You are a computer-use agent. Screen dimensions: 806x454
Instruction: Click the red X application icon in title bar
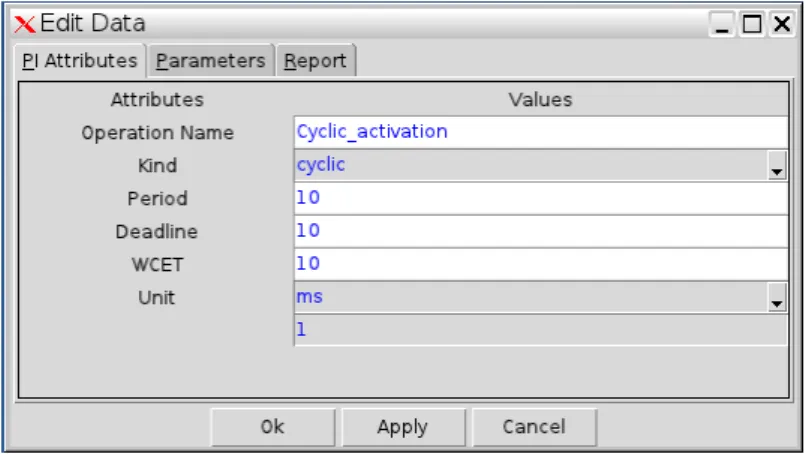(24, 24)
